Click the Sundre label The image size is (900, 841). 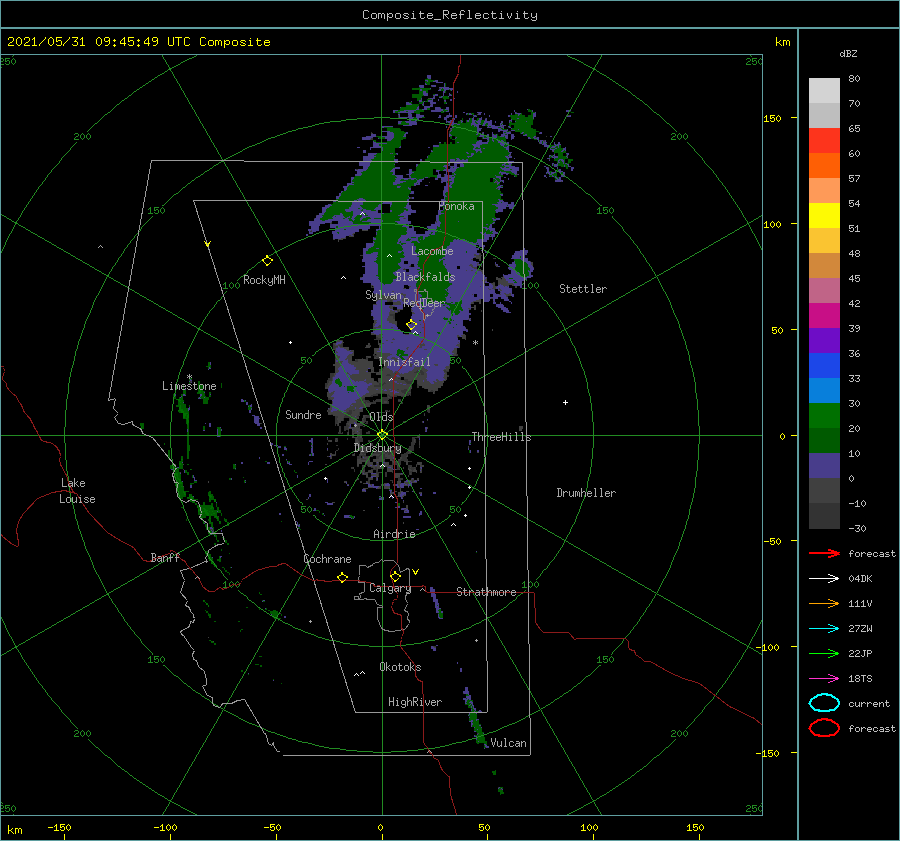point(303,414)
